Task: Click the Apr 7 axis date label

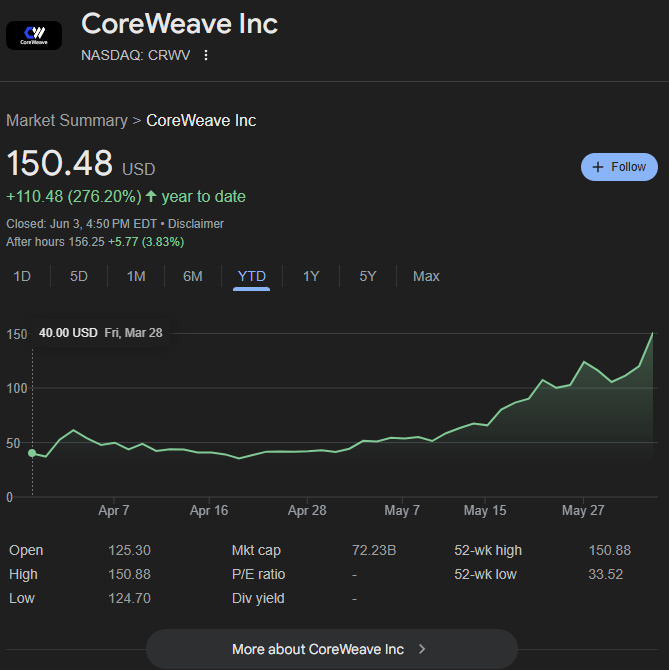Action: [x=114, y=510]
